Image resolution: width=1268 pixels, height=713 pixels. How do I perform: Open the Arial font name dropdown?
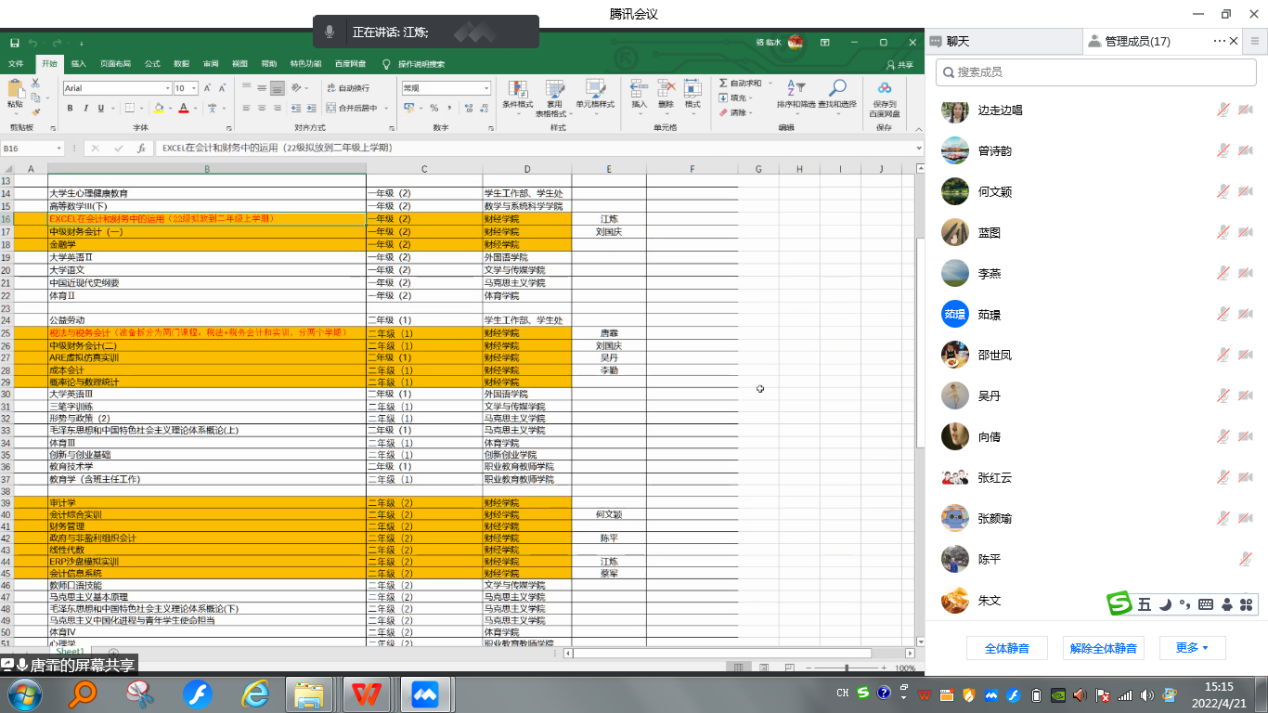(167, 88)
